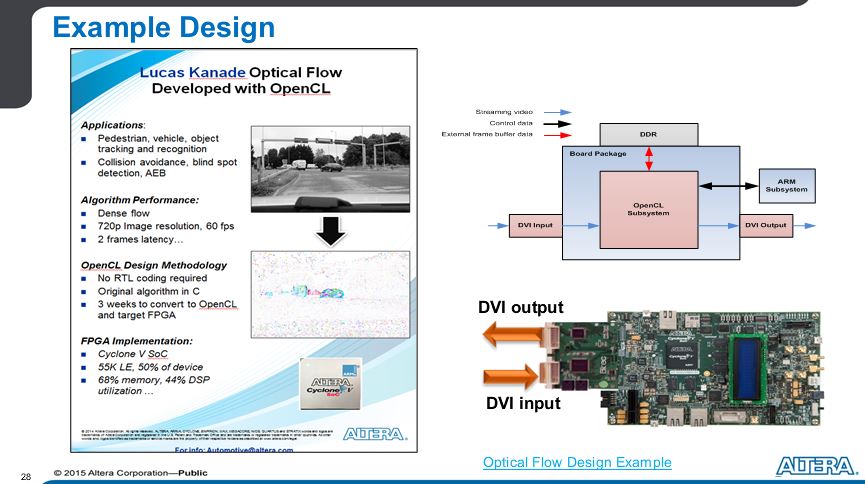Click '68% memory, 44% DSP' bullet

click(153, 385)
